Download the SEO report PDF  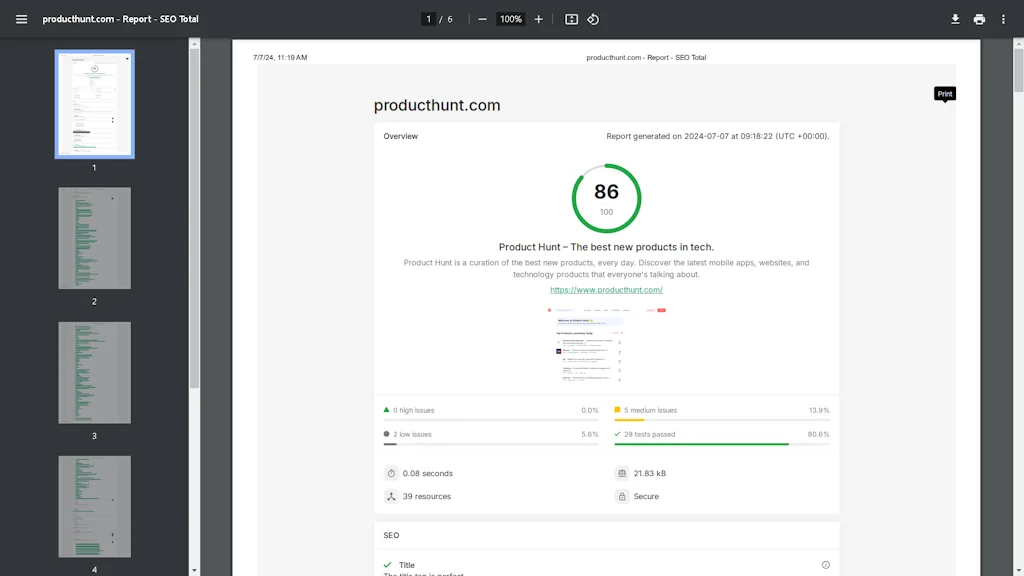click(x=955, y=19)
